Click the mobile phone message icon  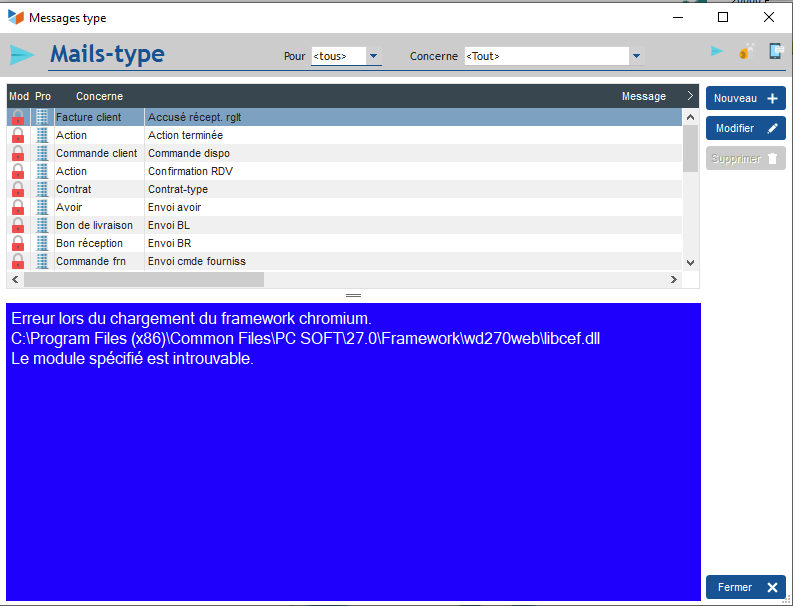776,51
